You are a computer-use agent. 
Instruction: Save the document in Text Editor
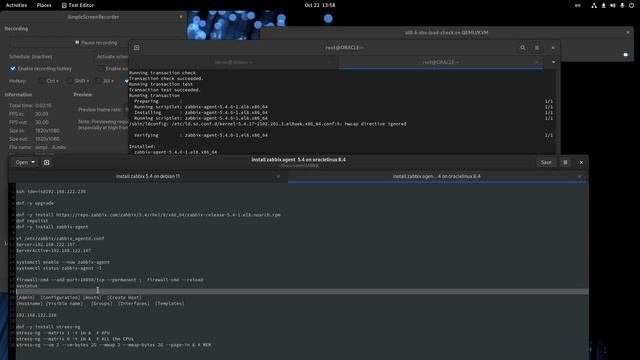pos(546,162)
